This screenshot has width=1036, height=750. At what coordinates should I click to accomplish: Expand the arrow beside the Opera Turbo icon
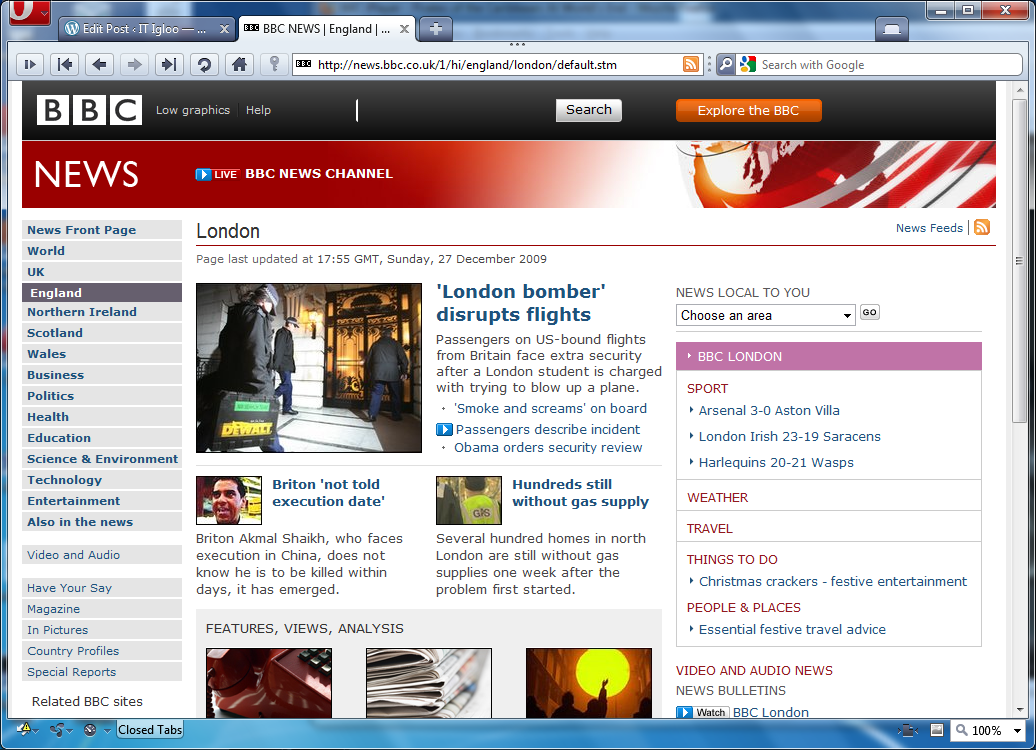point(106,731)
